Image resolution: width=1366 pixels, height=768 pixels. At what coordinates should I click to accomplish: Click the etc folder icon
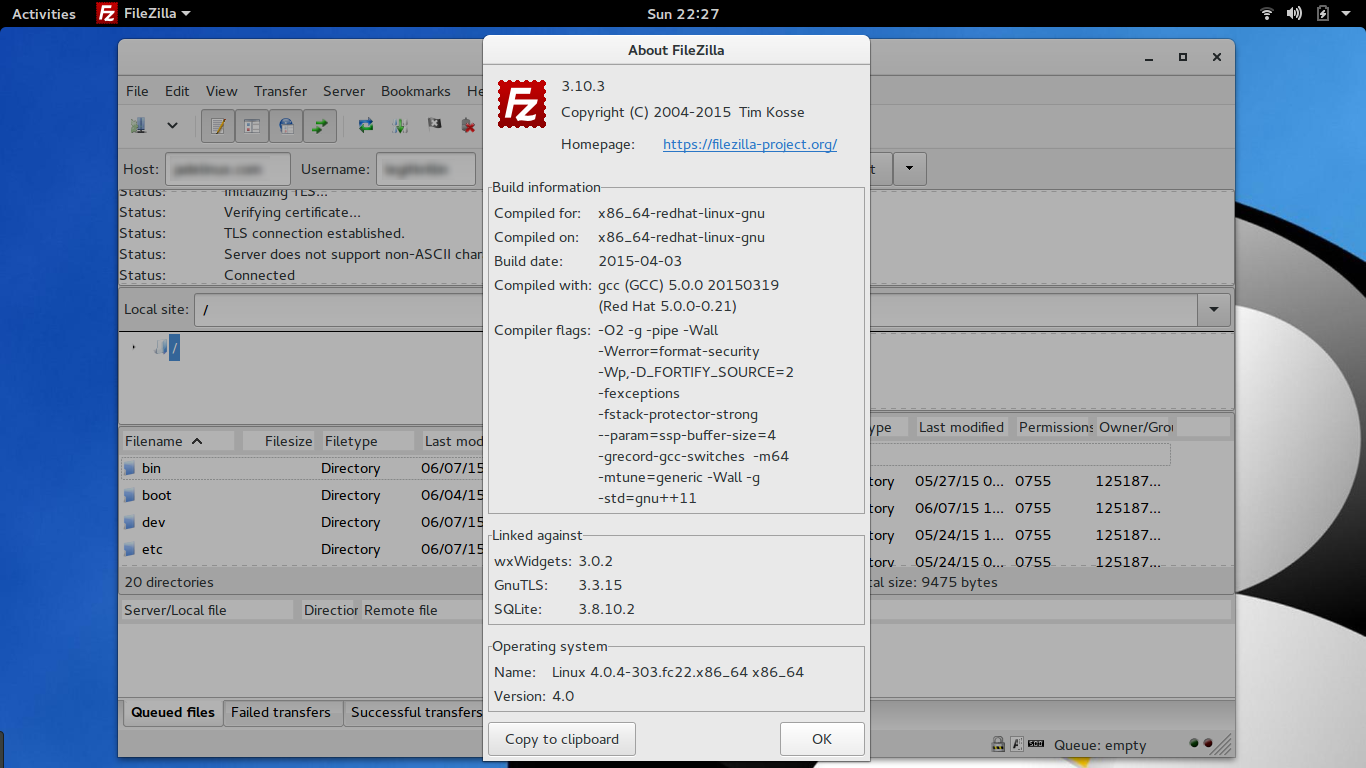point(130,549)
